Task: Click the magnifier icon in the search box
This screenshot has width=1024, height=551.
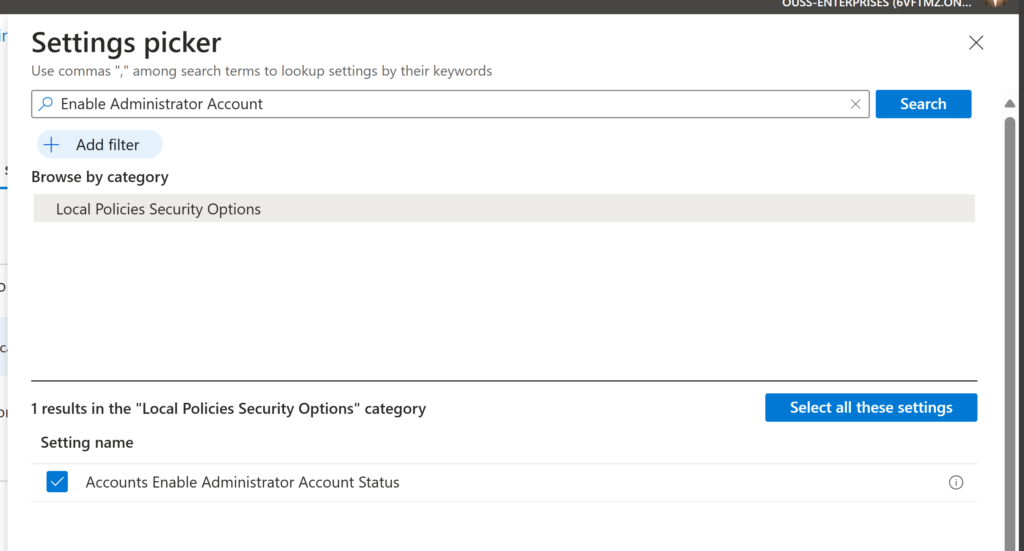Action: (45, 104)
